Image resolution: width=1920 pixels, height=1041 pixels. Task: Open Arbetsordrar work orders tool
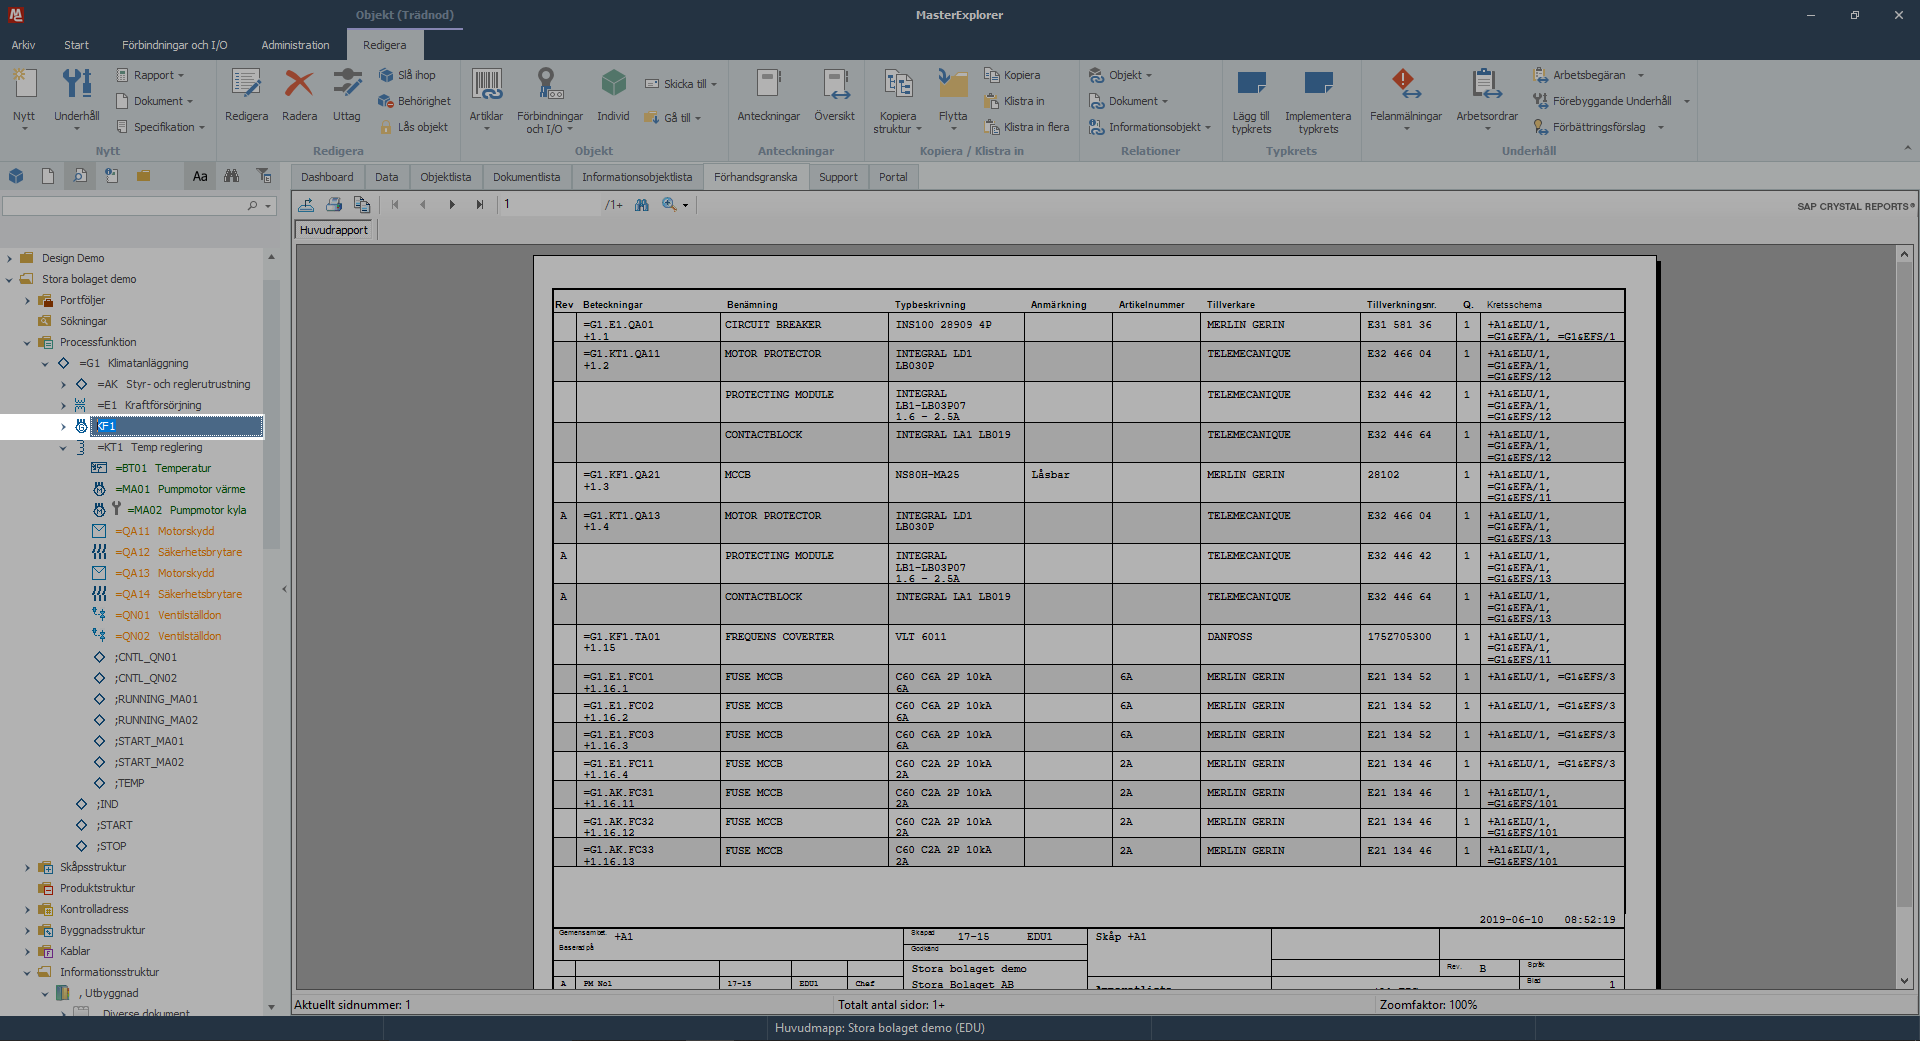point(1487,97)
